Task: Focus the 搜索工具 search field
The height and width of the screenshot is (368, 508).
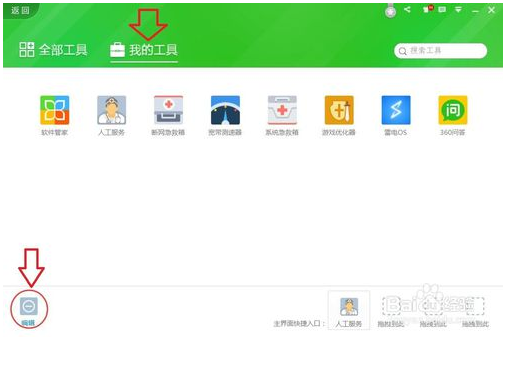Action: tap(440, 51)
